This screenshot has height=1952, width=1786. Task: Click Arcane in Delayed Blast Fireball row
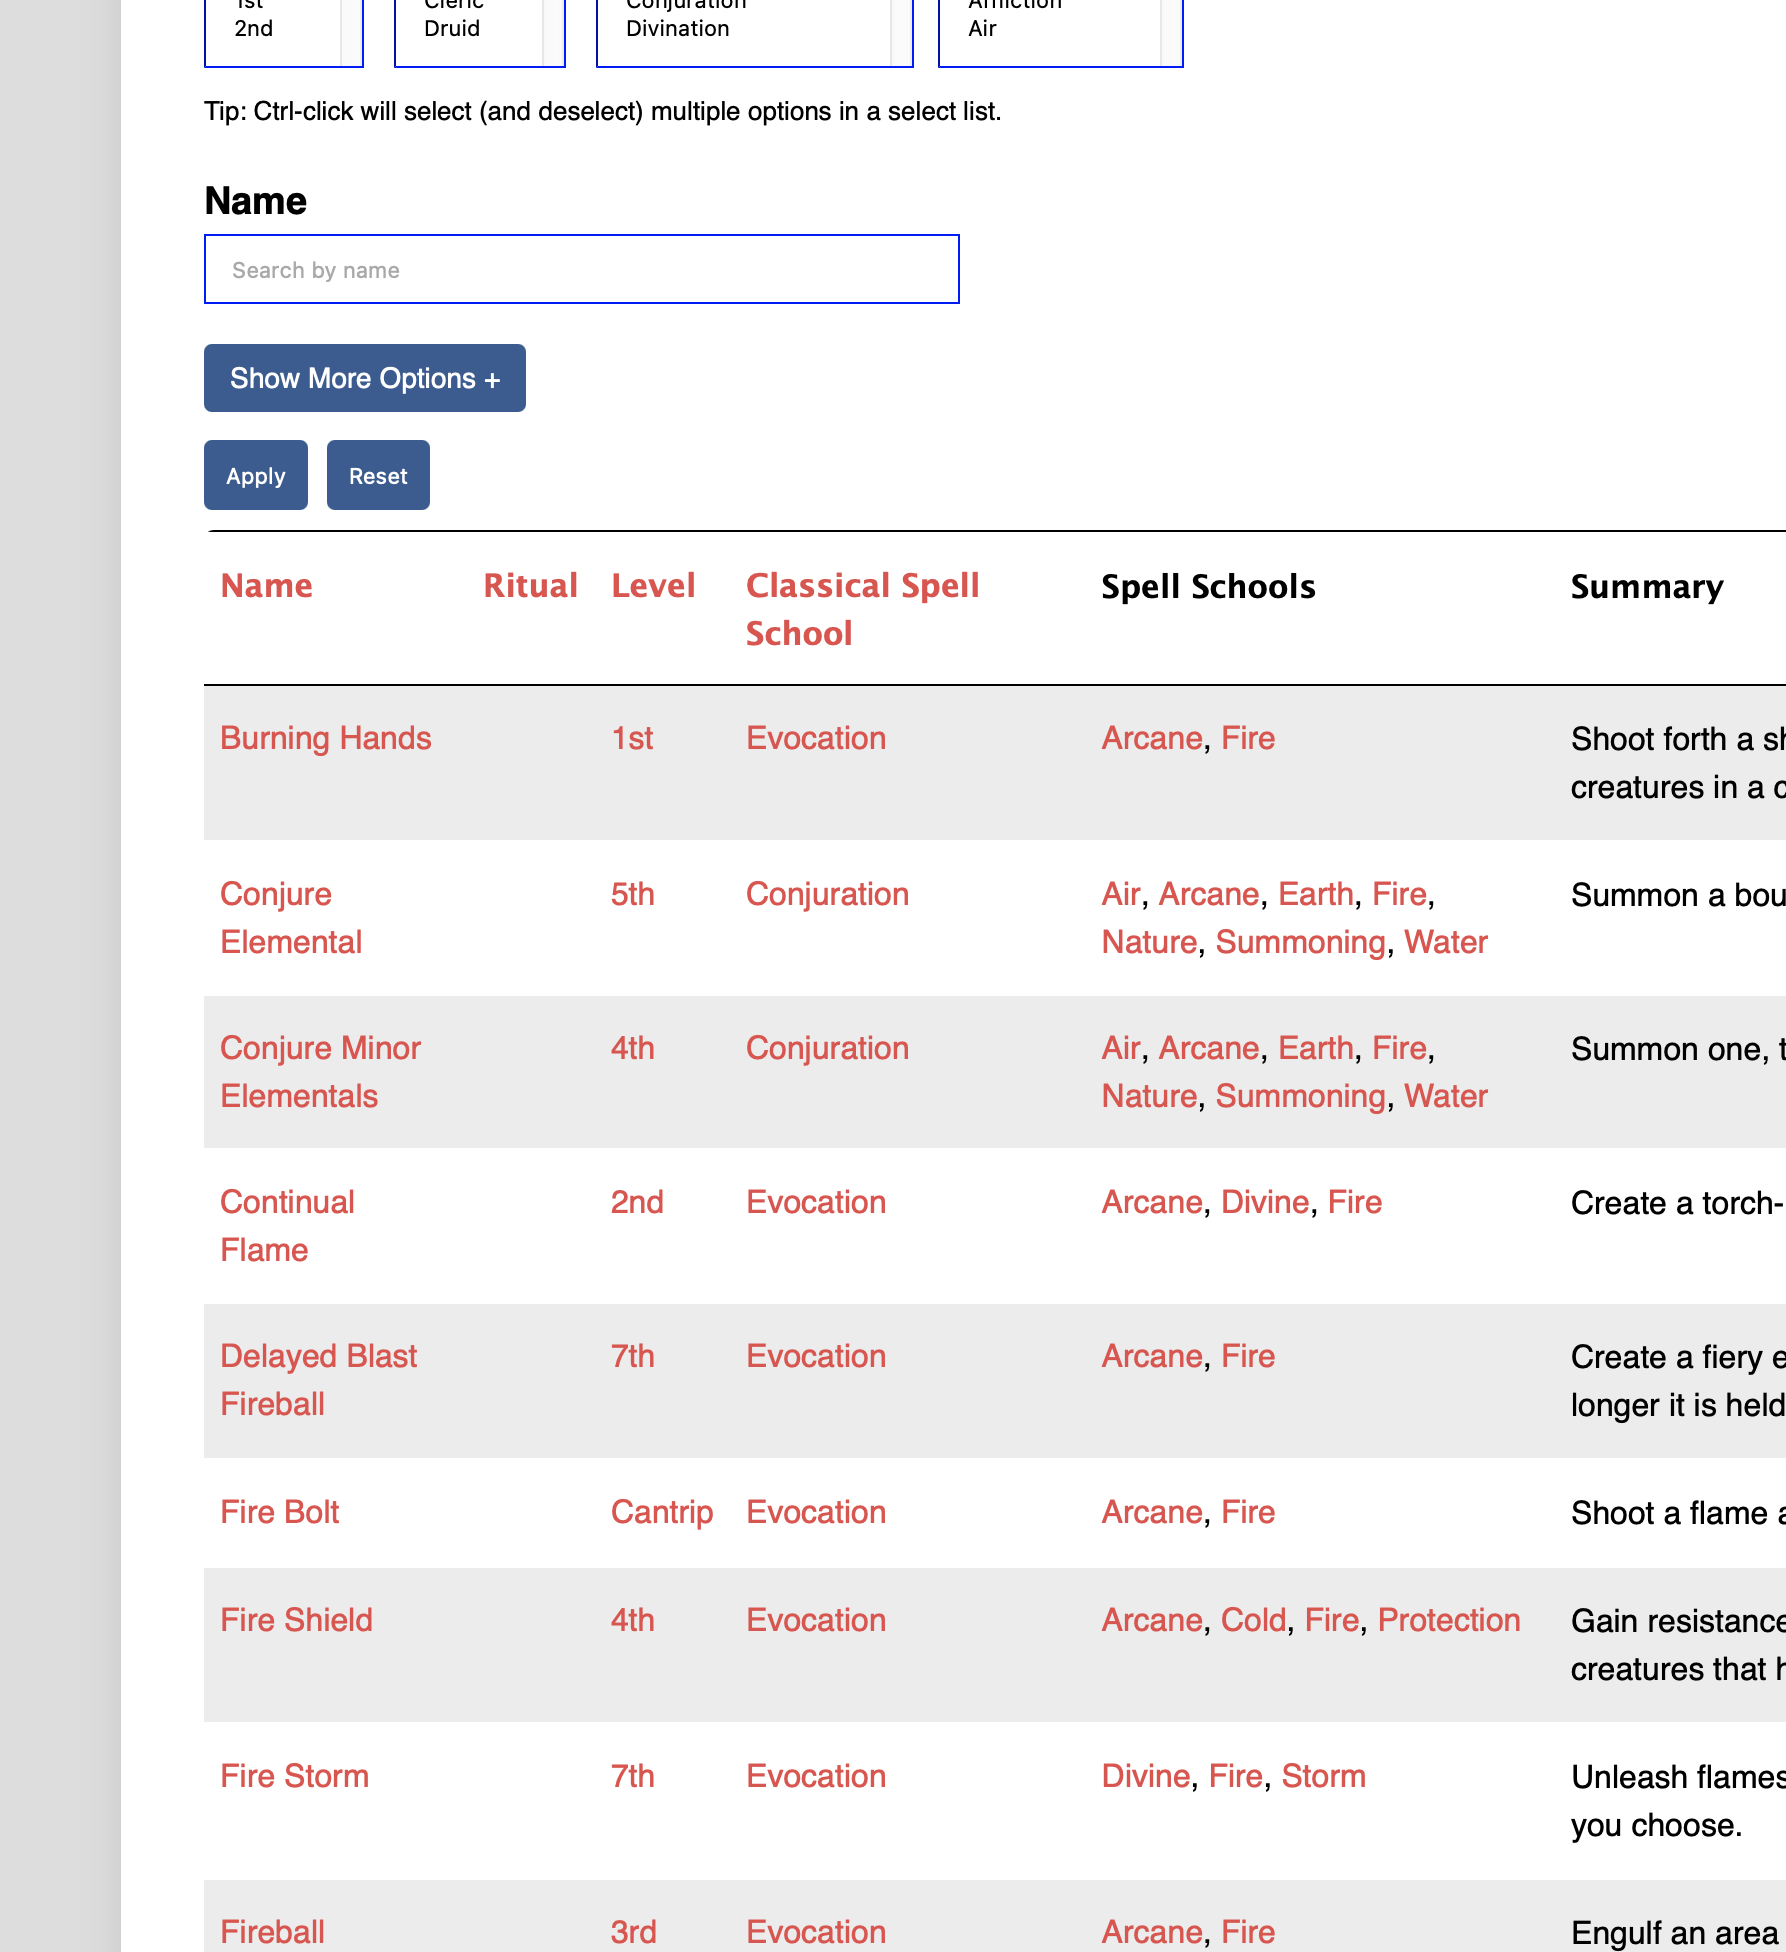pyautogui.click(x=1152, y=1356)
